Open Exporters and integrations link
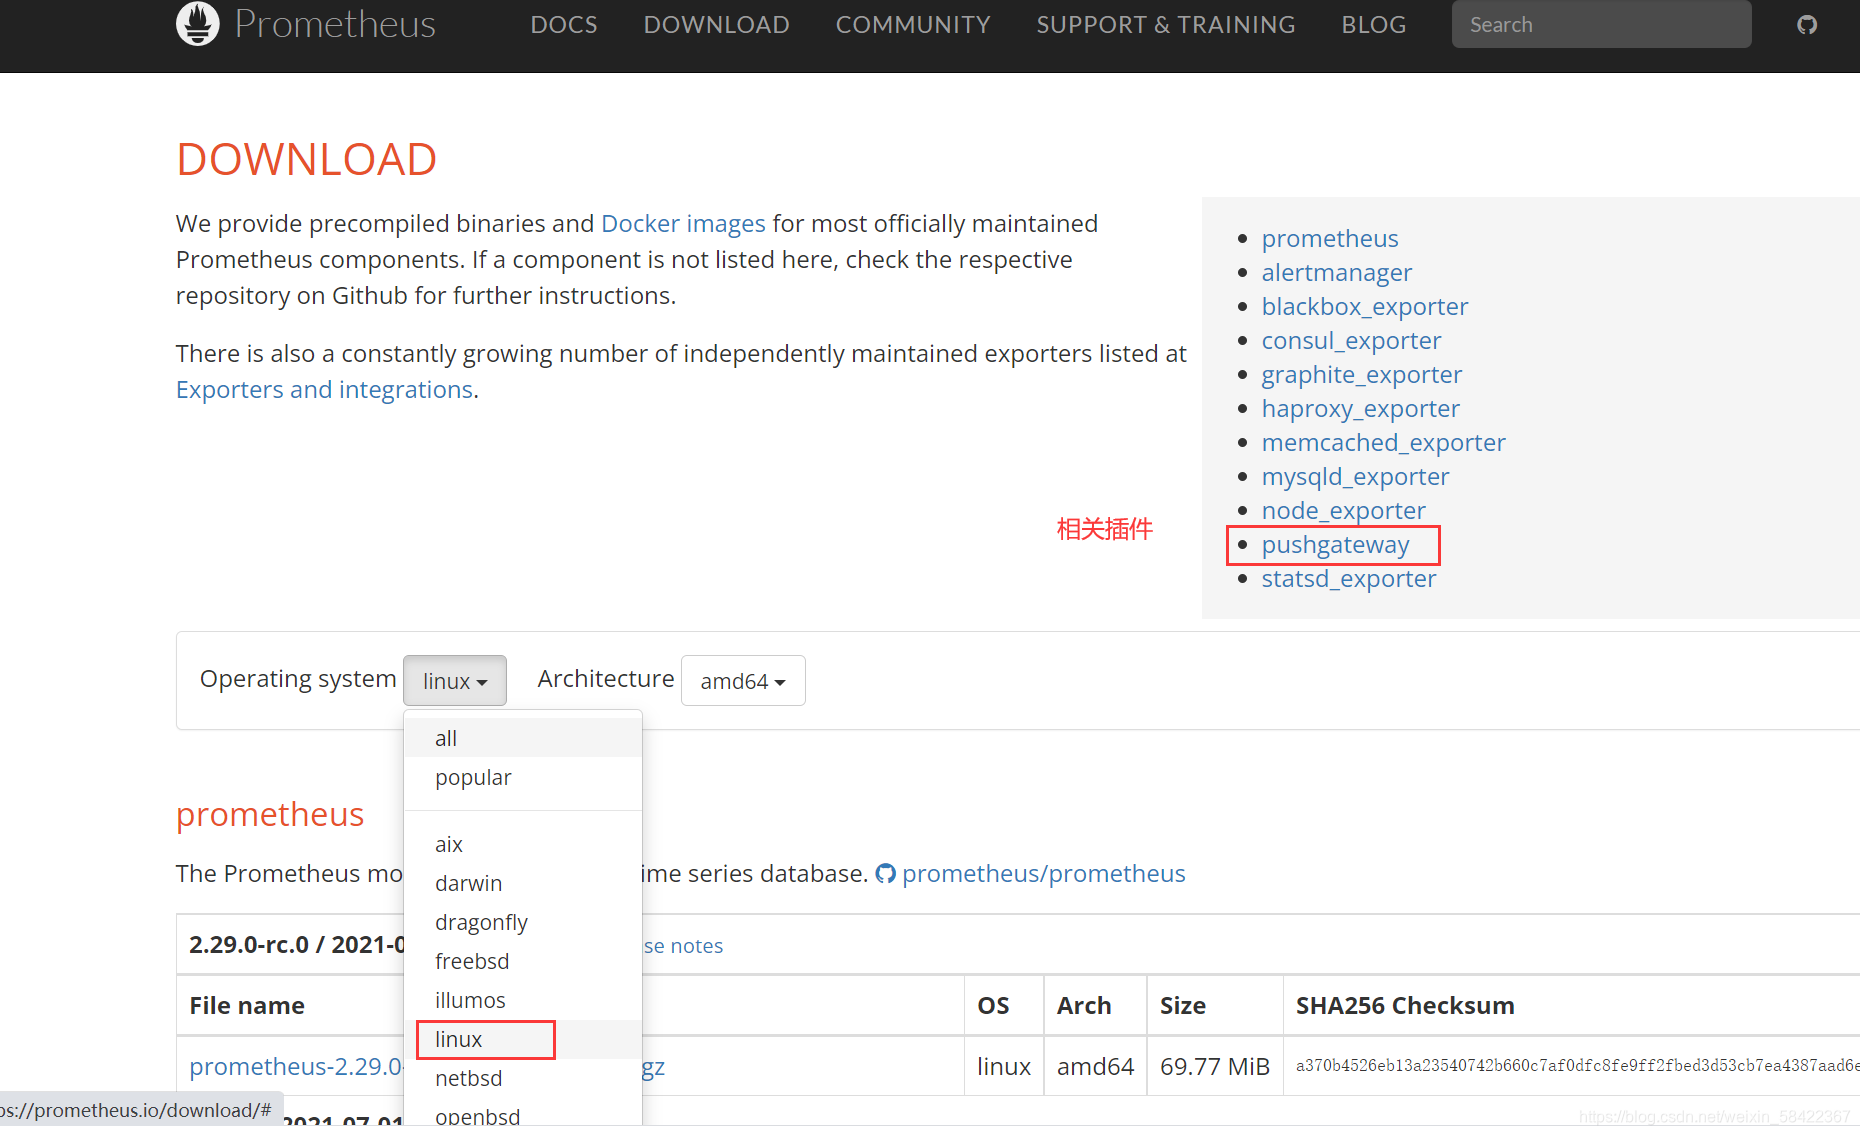 pos(324,389)
